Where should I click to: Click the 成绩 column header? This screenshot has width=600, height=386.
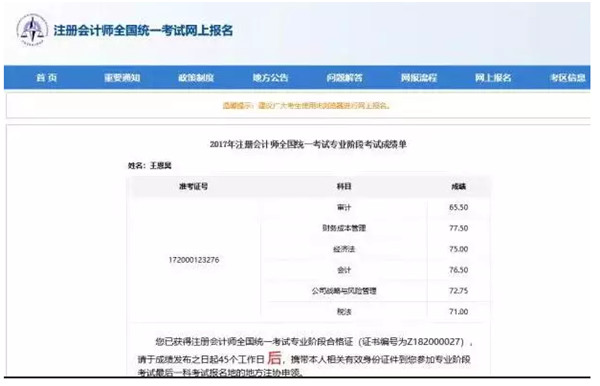coord(458,187)
